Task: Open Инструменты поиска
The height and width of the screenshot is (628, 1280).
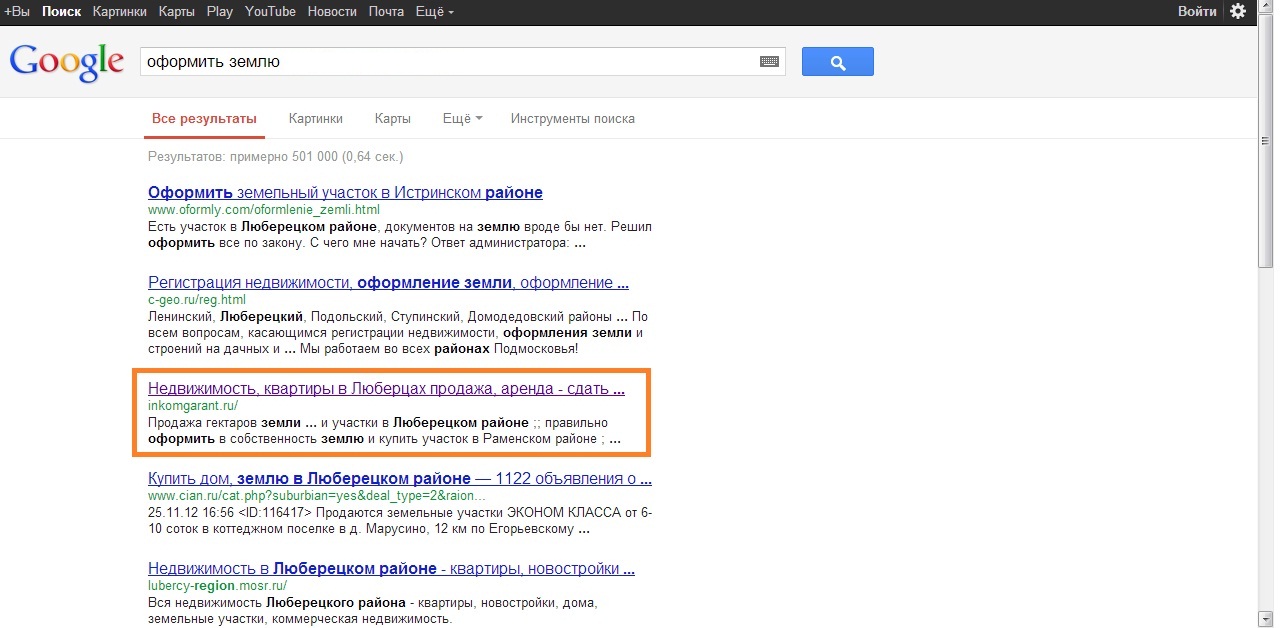Action: pyautogui.click(x=572, y=118)
